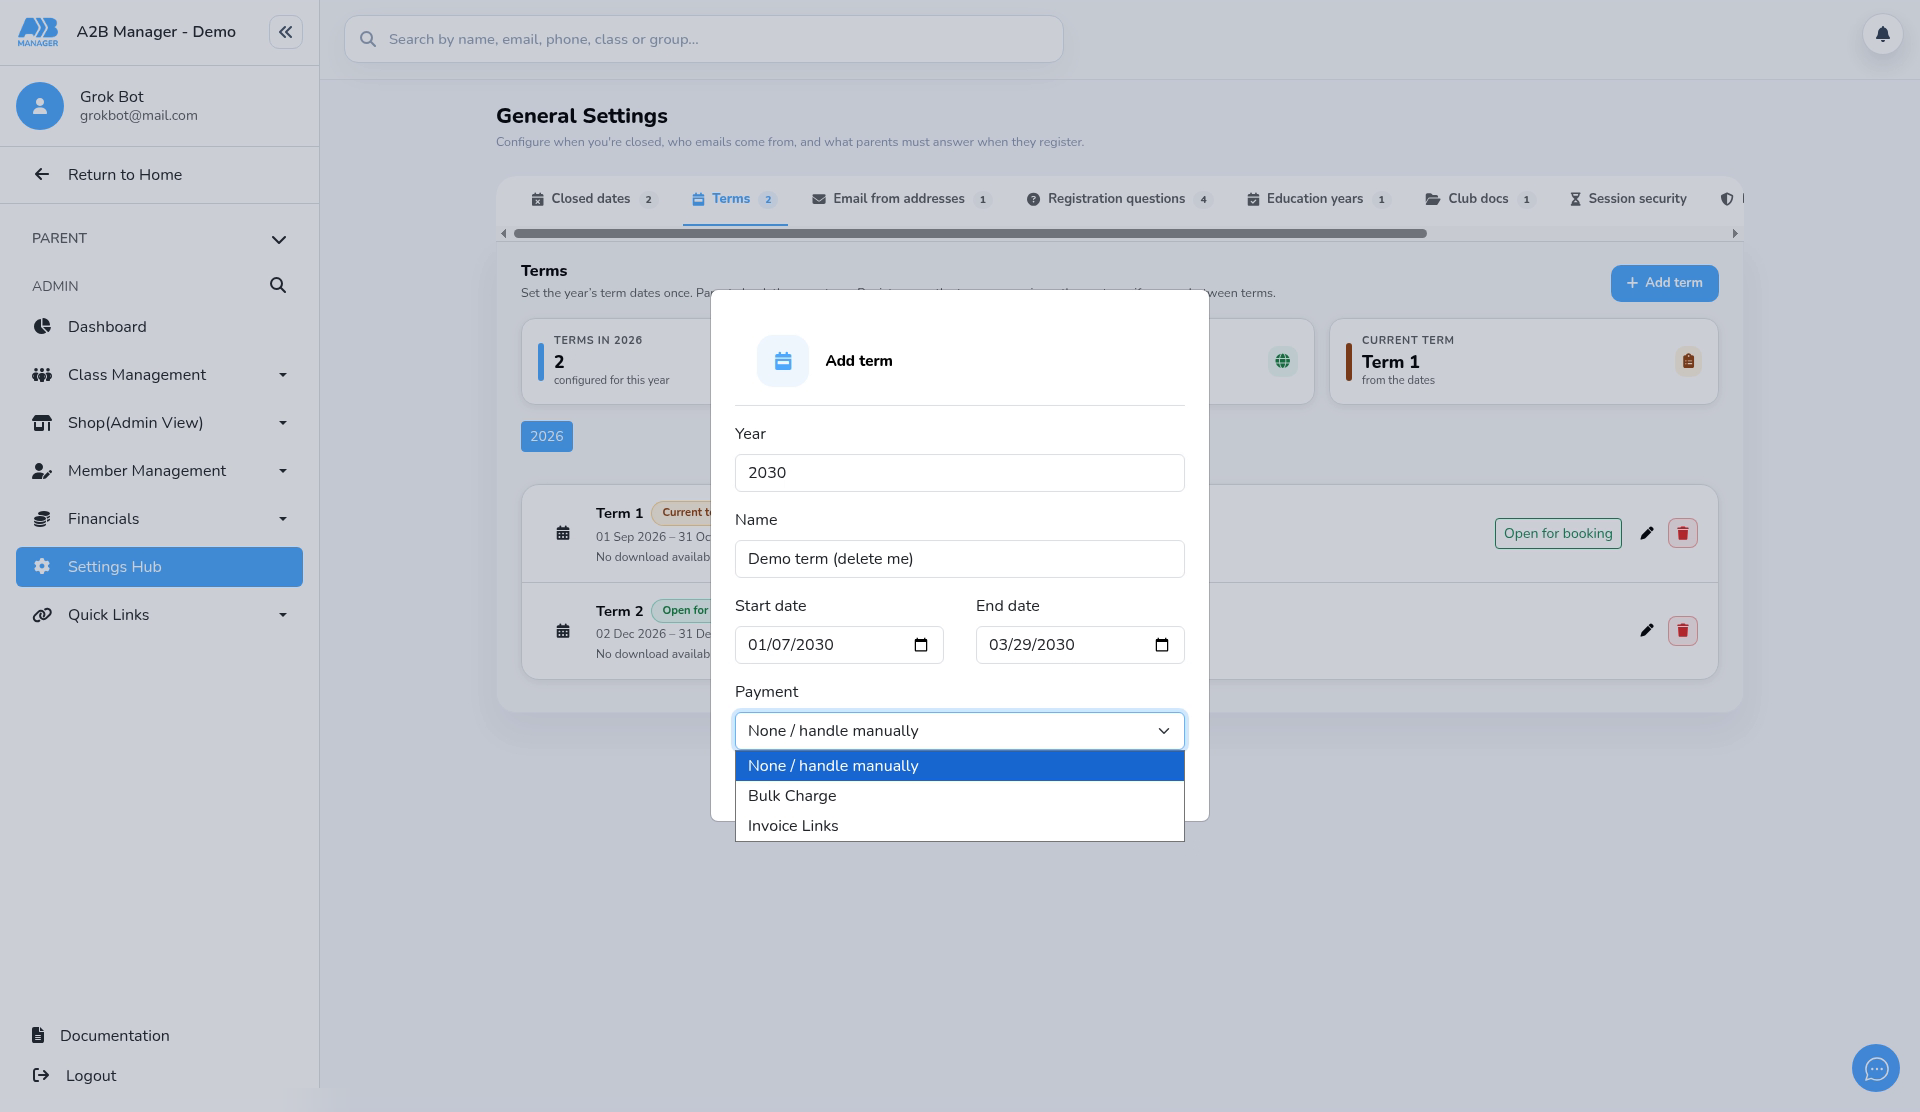The width and height of the screenshot is (1920, 1112).
Task: Switch to Session security tab
Action: pyautogui.click(x=1628, y=199)
